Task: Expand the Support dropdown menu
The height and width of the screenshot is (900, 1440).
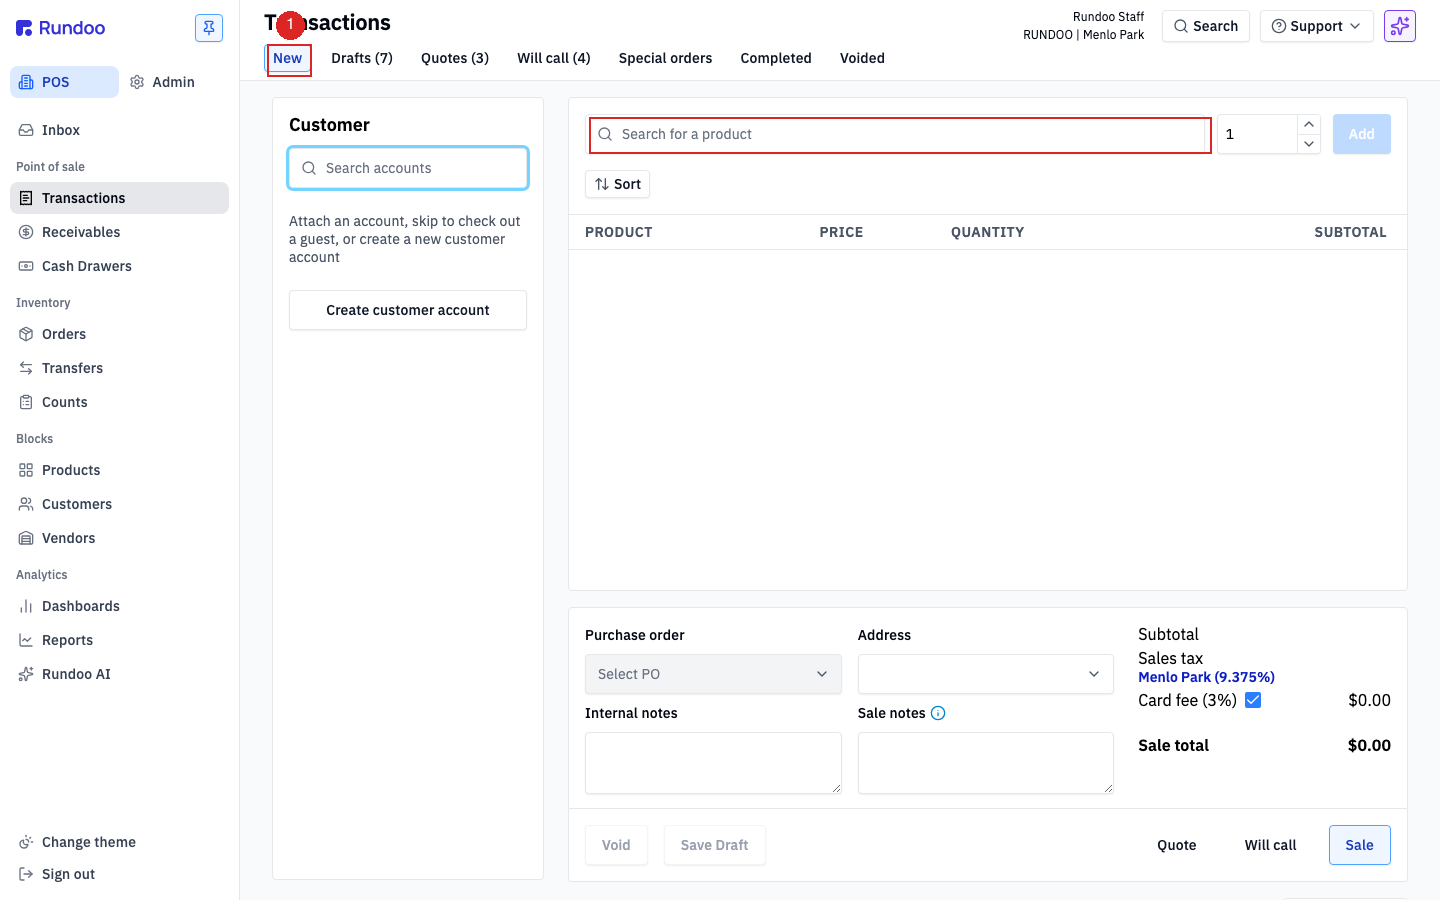Action: (1317, 26)
